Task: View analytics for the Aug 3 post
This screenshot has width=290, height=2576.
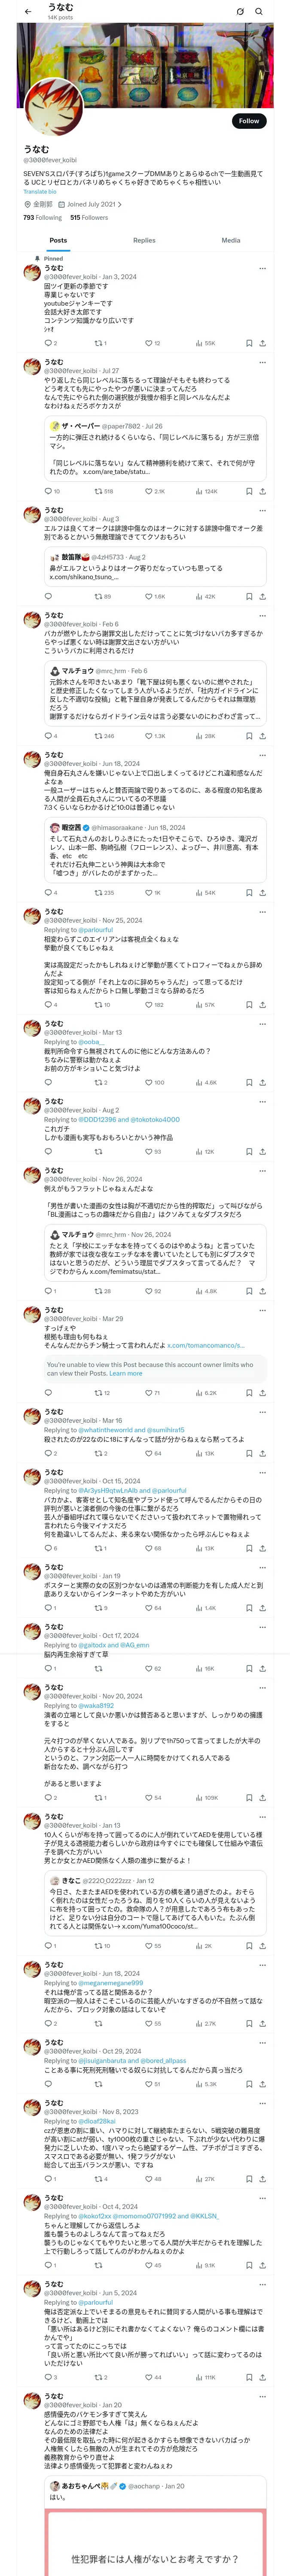Action: coord(201,596)
